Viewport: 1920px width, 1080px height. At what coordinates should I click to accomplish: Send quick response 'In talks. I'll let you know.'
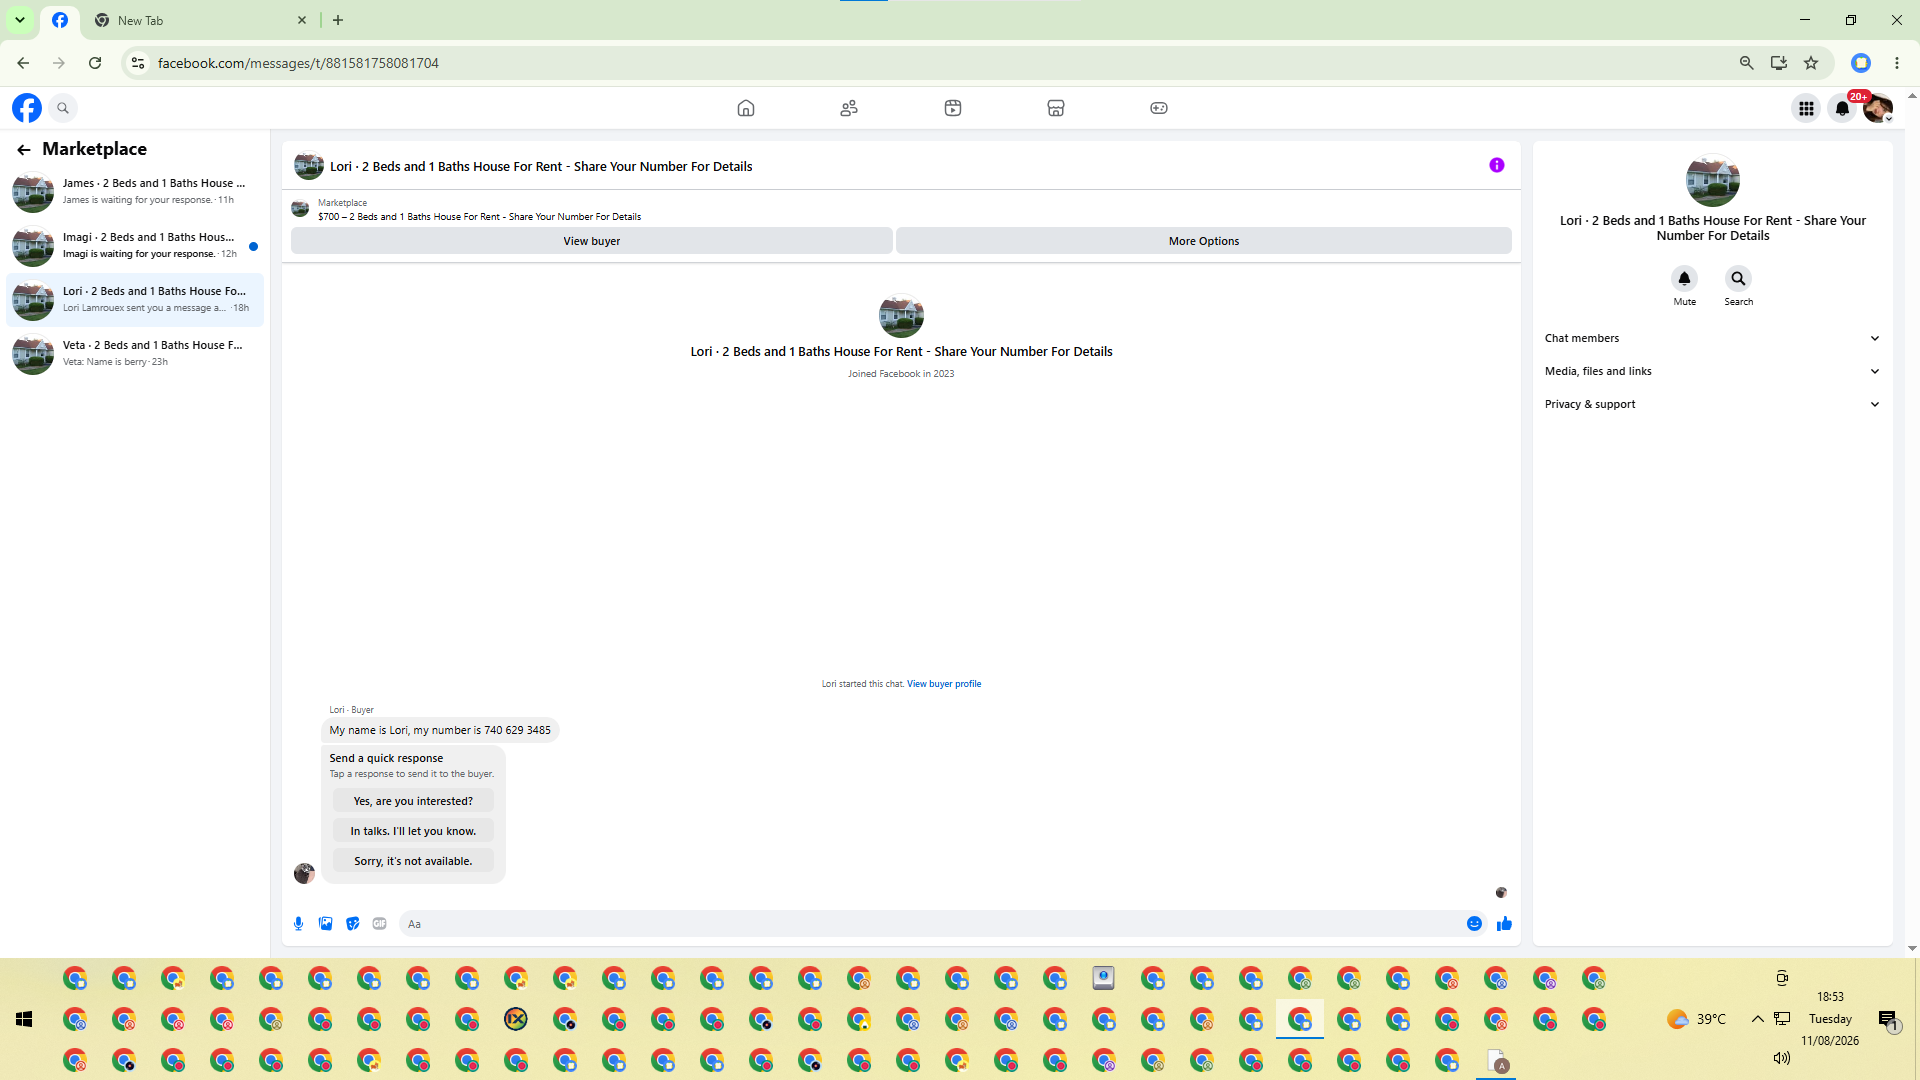tap(413, 832)
